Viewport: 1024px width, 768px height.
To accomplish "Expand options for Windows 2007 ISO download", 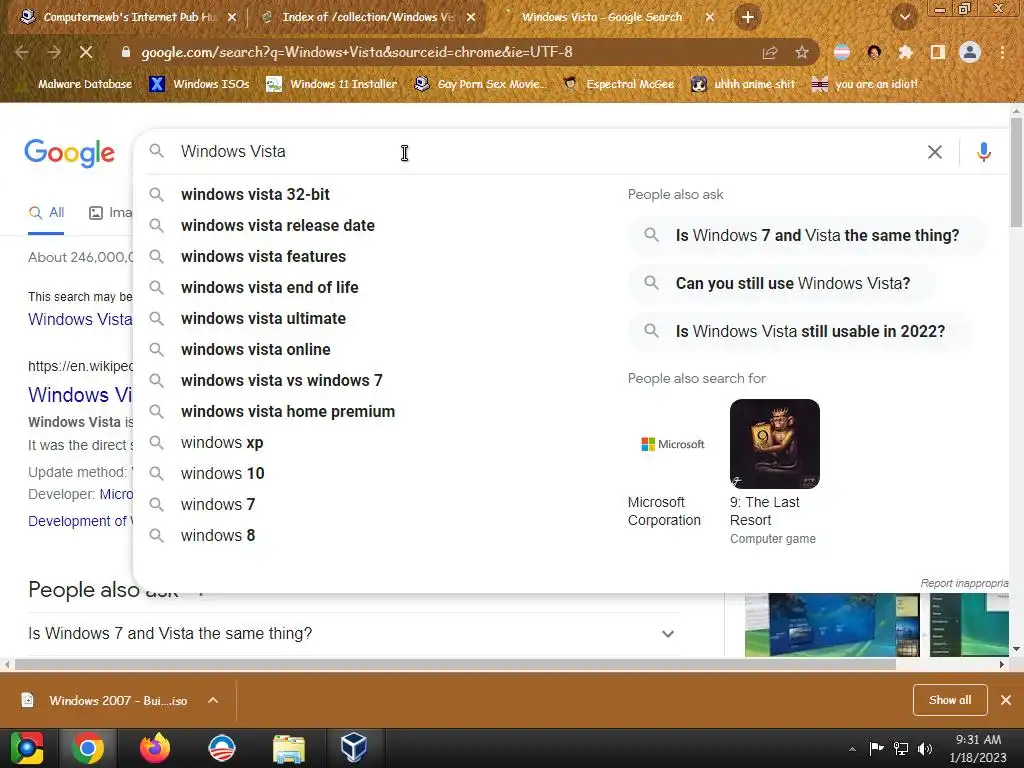I will pyautogui.click(x=213, y=700).
